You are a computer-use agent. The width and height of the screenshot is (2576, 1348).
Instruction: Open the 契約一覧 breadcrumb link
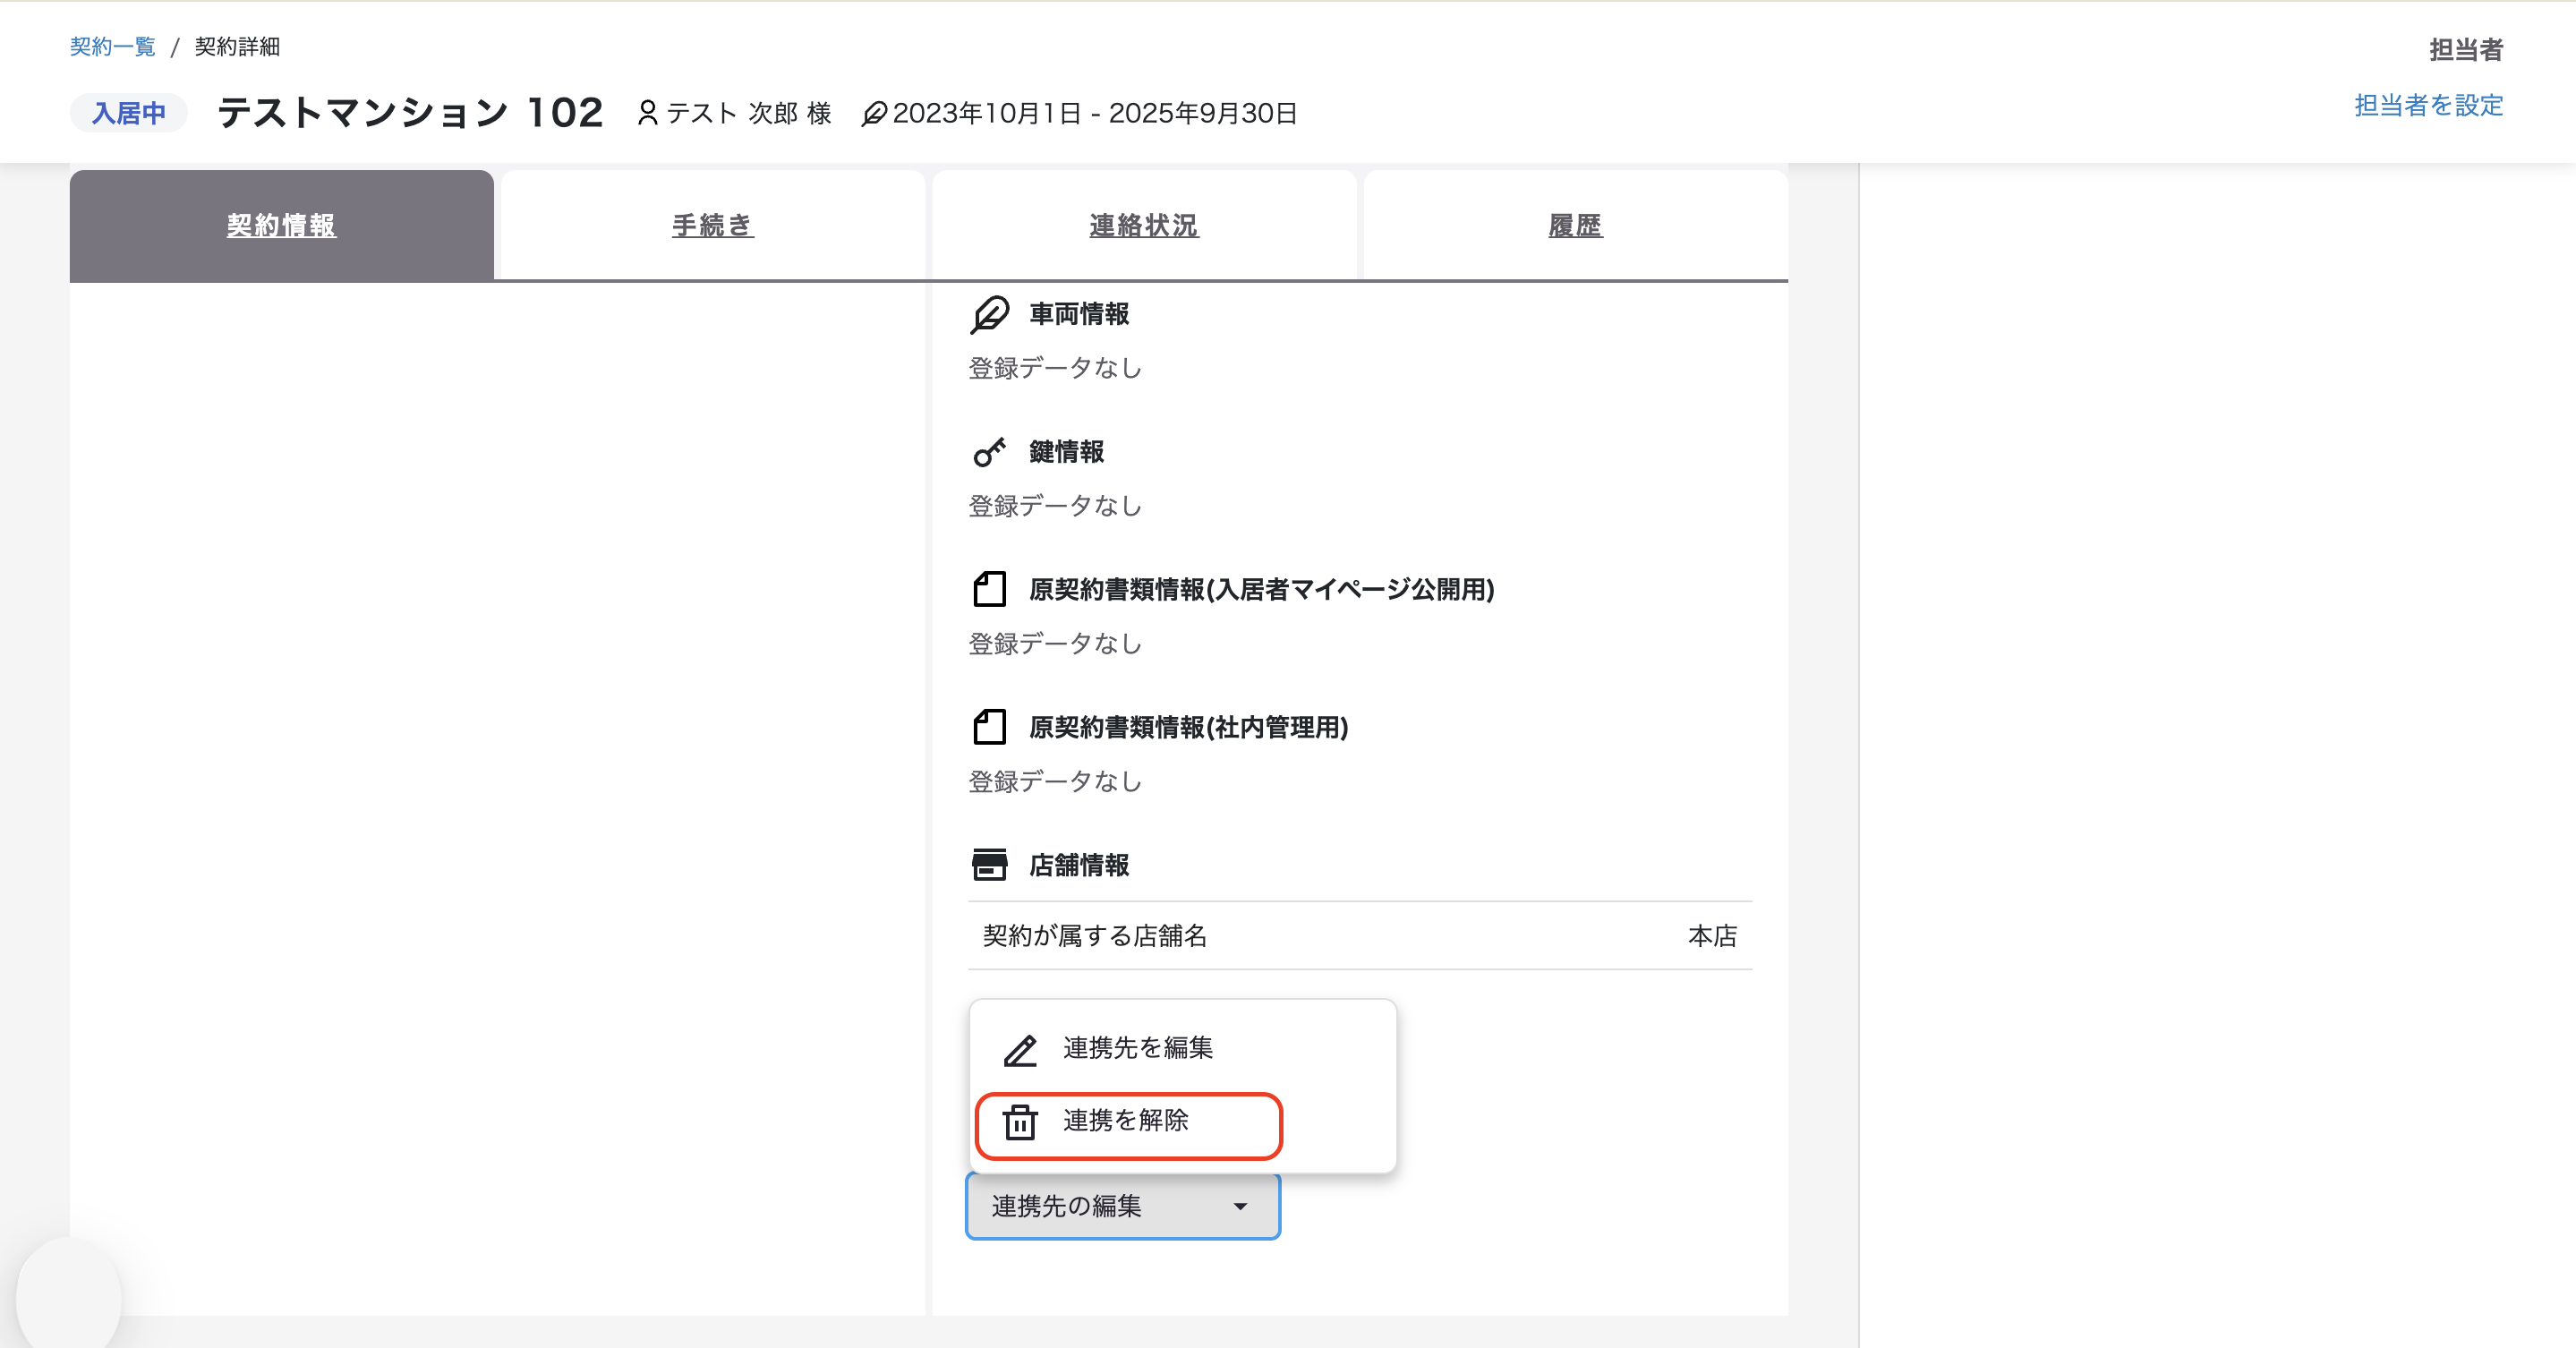click(x=112, y=47)
